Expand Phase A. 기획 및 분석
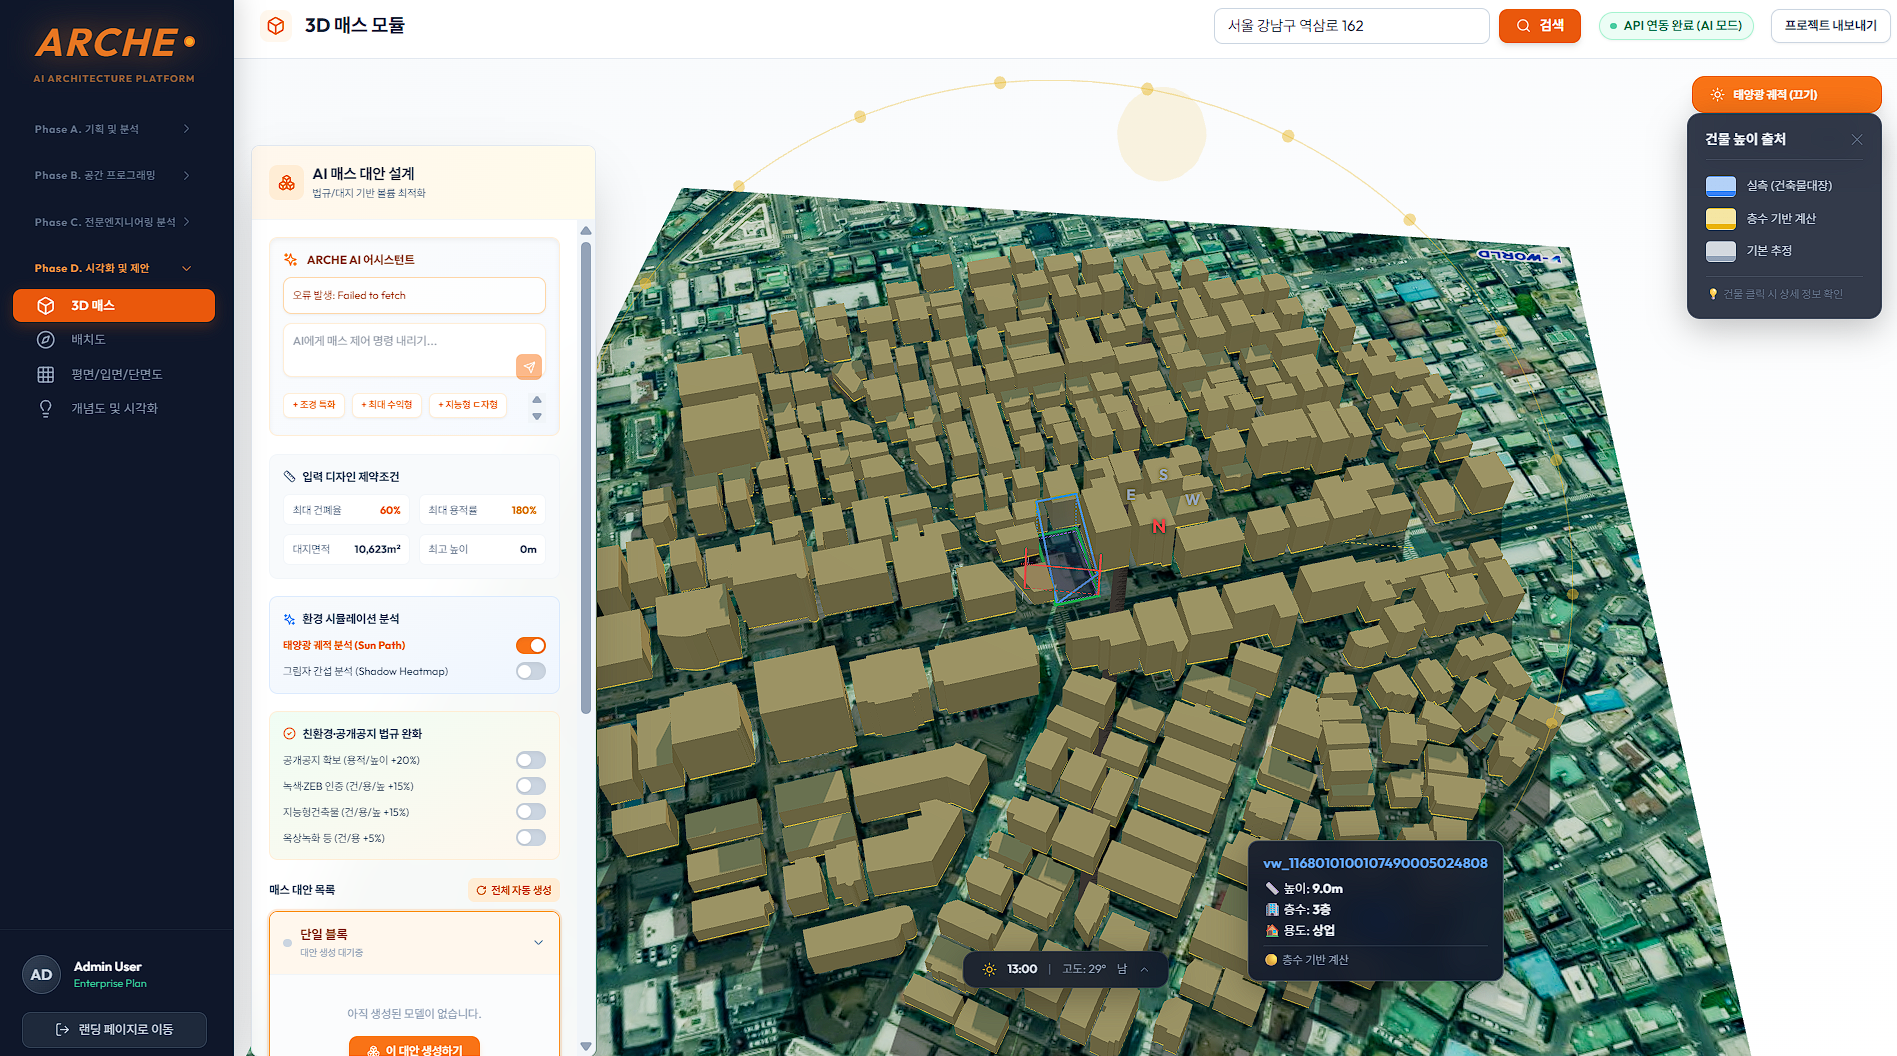1897x1056 pixels. 112,129
